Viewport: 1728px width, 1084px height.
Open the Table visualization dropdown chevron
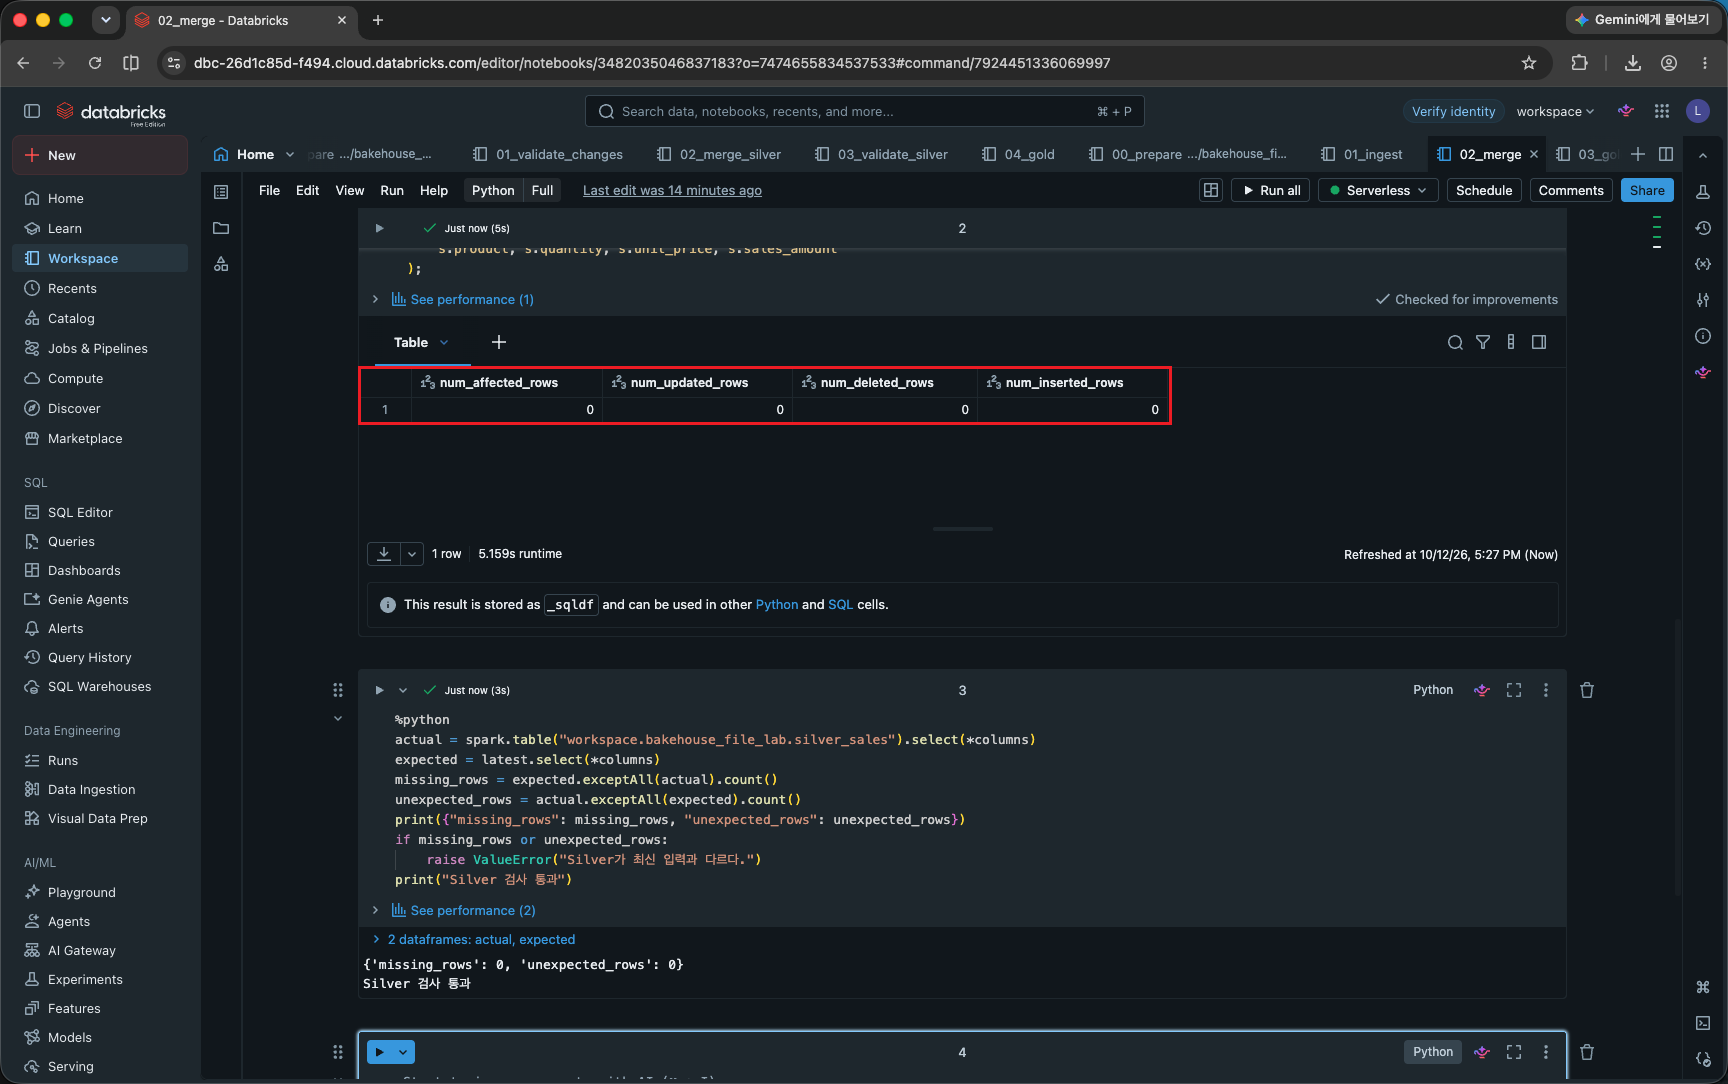[444, 342]
